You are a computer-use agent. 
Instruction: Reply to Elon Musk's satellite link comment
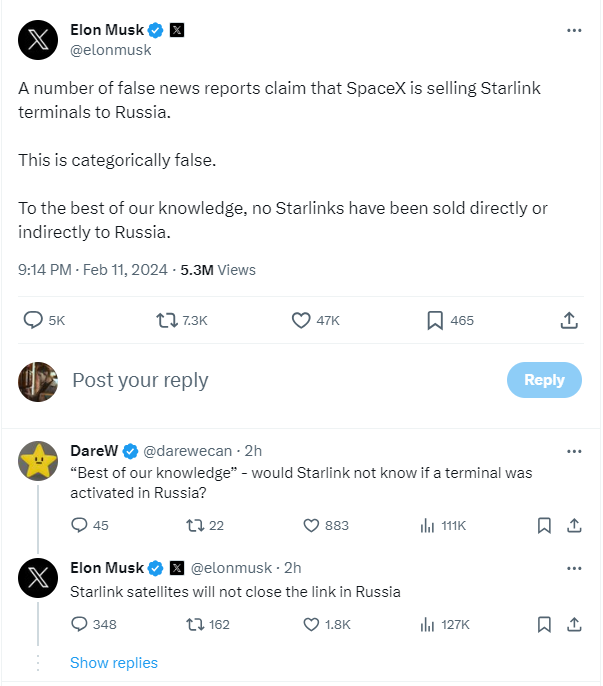click(80, 624)
